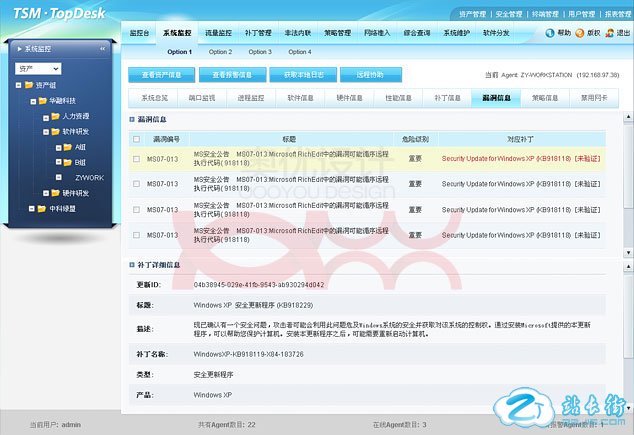The width and height of the screenshot is (634, 435).
Task: Collapse sidebar with double-arrow icon
Action: tap(102, 48)
